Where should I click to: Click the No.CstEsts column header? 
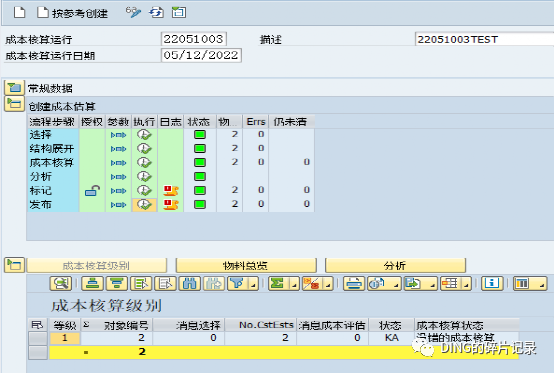pos(261,325)
